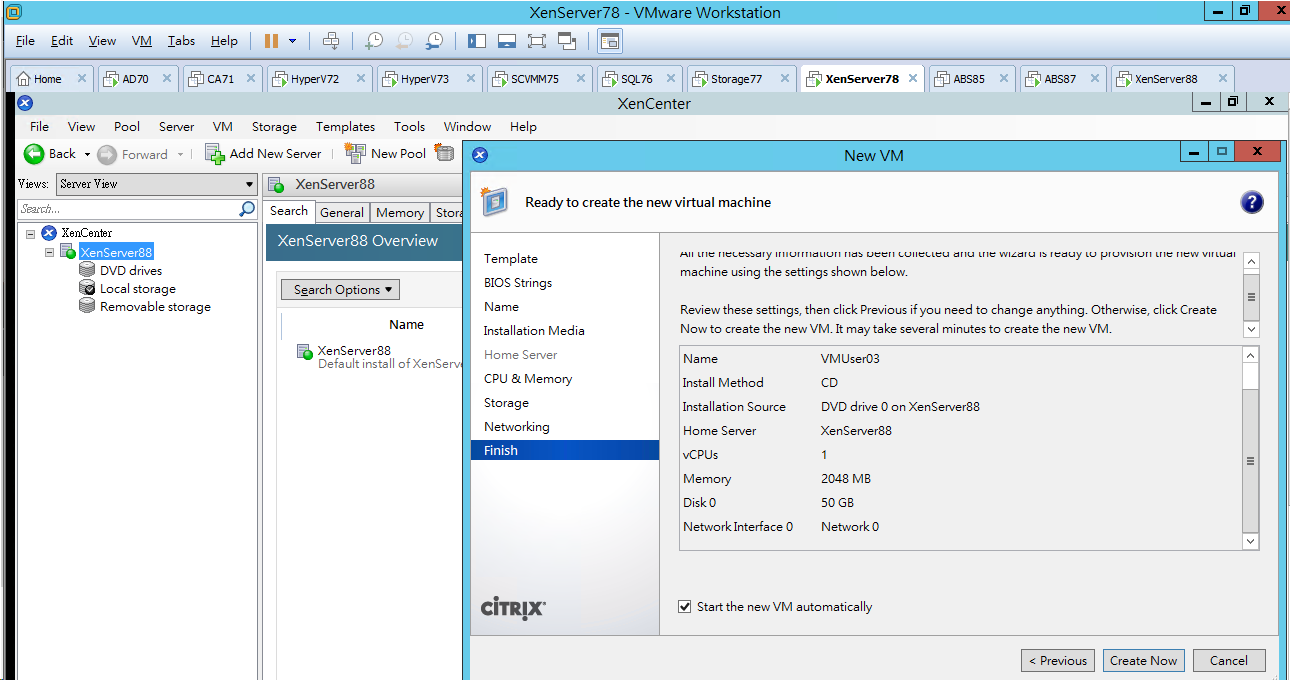
Task: Toggle the VMware library sidebar icon
Action: (477, 41)
